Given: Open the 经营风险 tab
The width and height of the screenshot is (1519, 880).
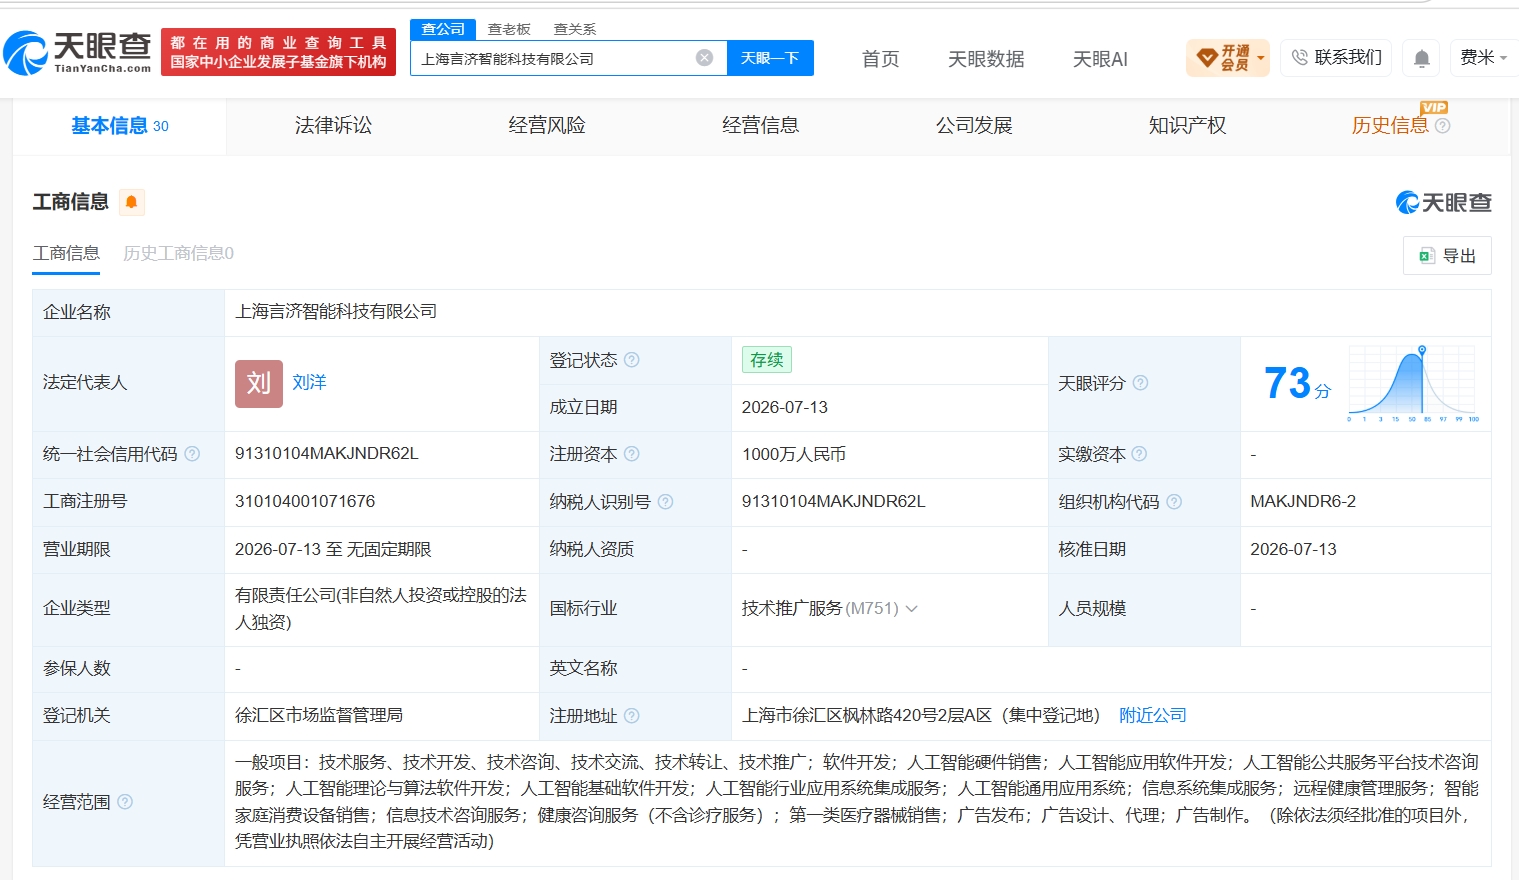Looking at the screenshot, I should [x=547, y=126].
